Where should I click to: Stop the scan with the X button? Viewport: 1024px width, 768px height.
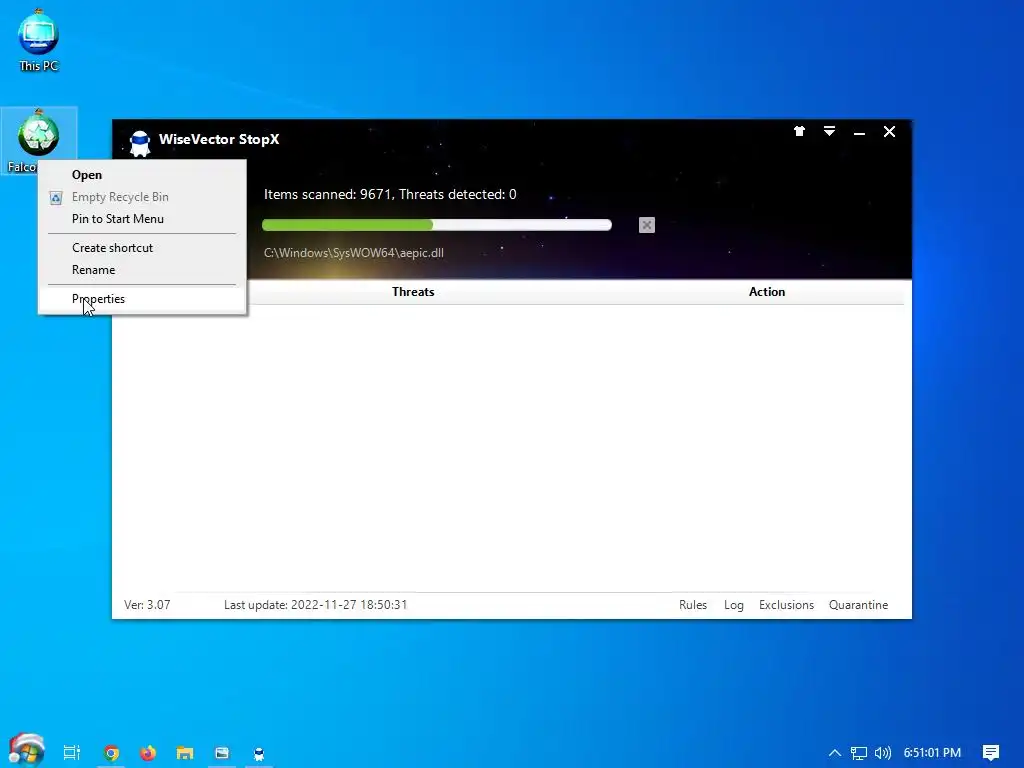[647, 225]
